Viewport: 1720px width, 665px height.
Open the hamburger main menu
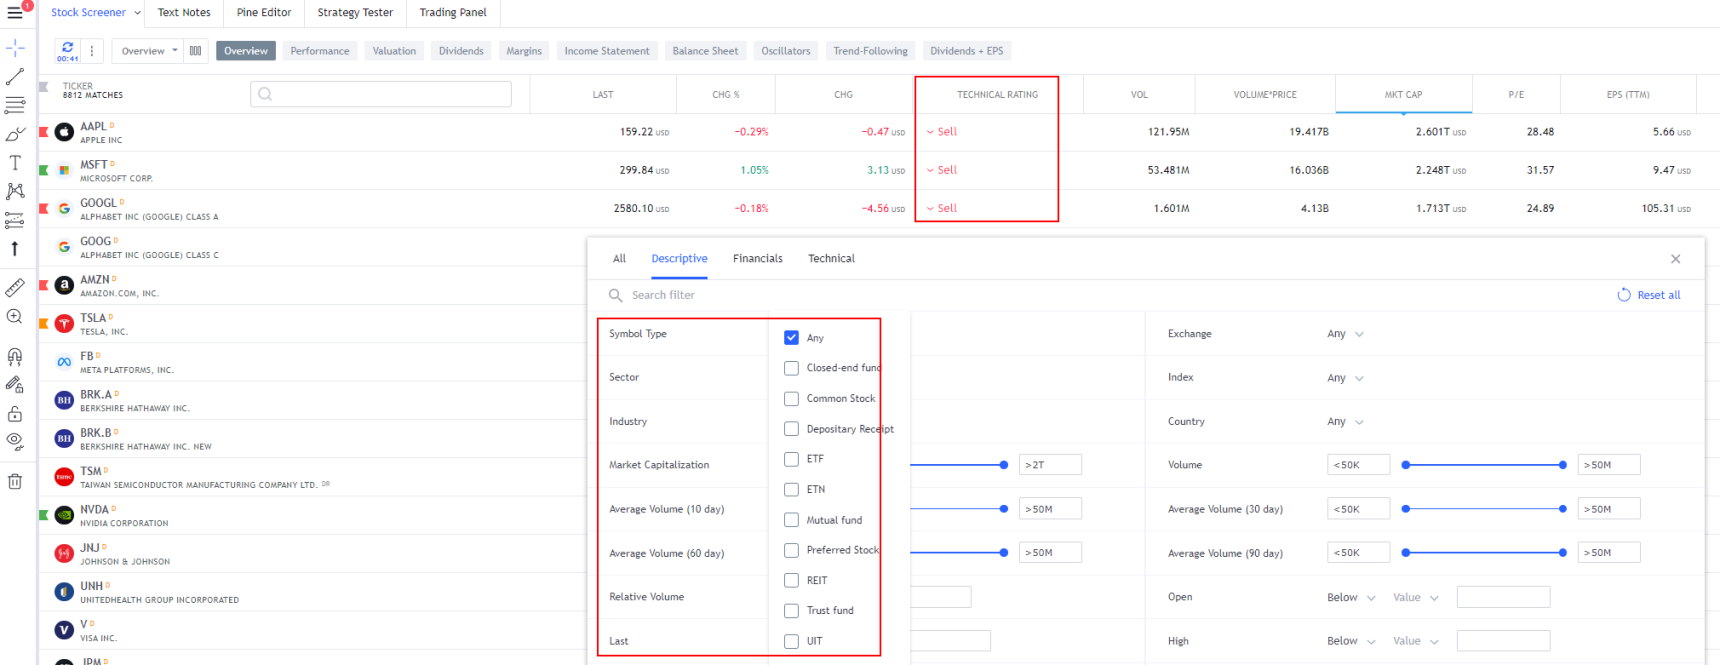click(15, 13)
